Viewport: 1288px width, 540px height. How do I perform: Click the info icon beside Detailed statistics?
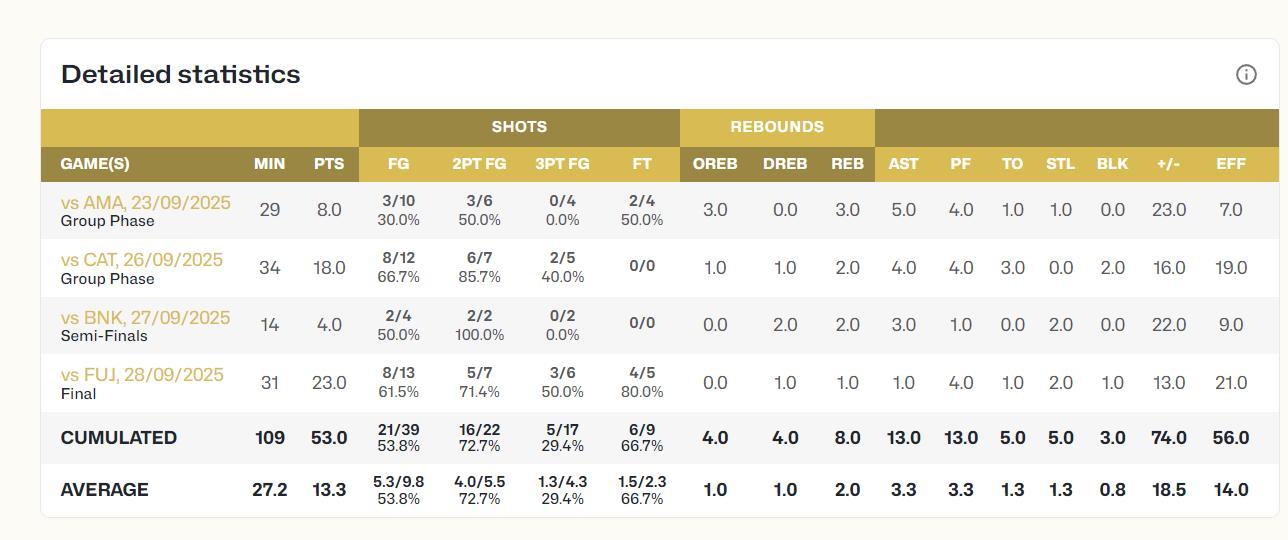pyautogui.click(x=1246, y=75)
